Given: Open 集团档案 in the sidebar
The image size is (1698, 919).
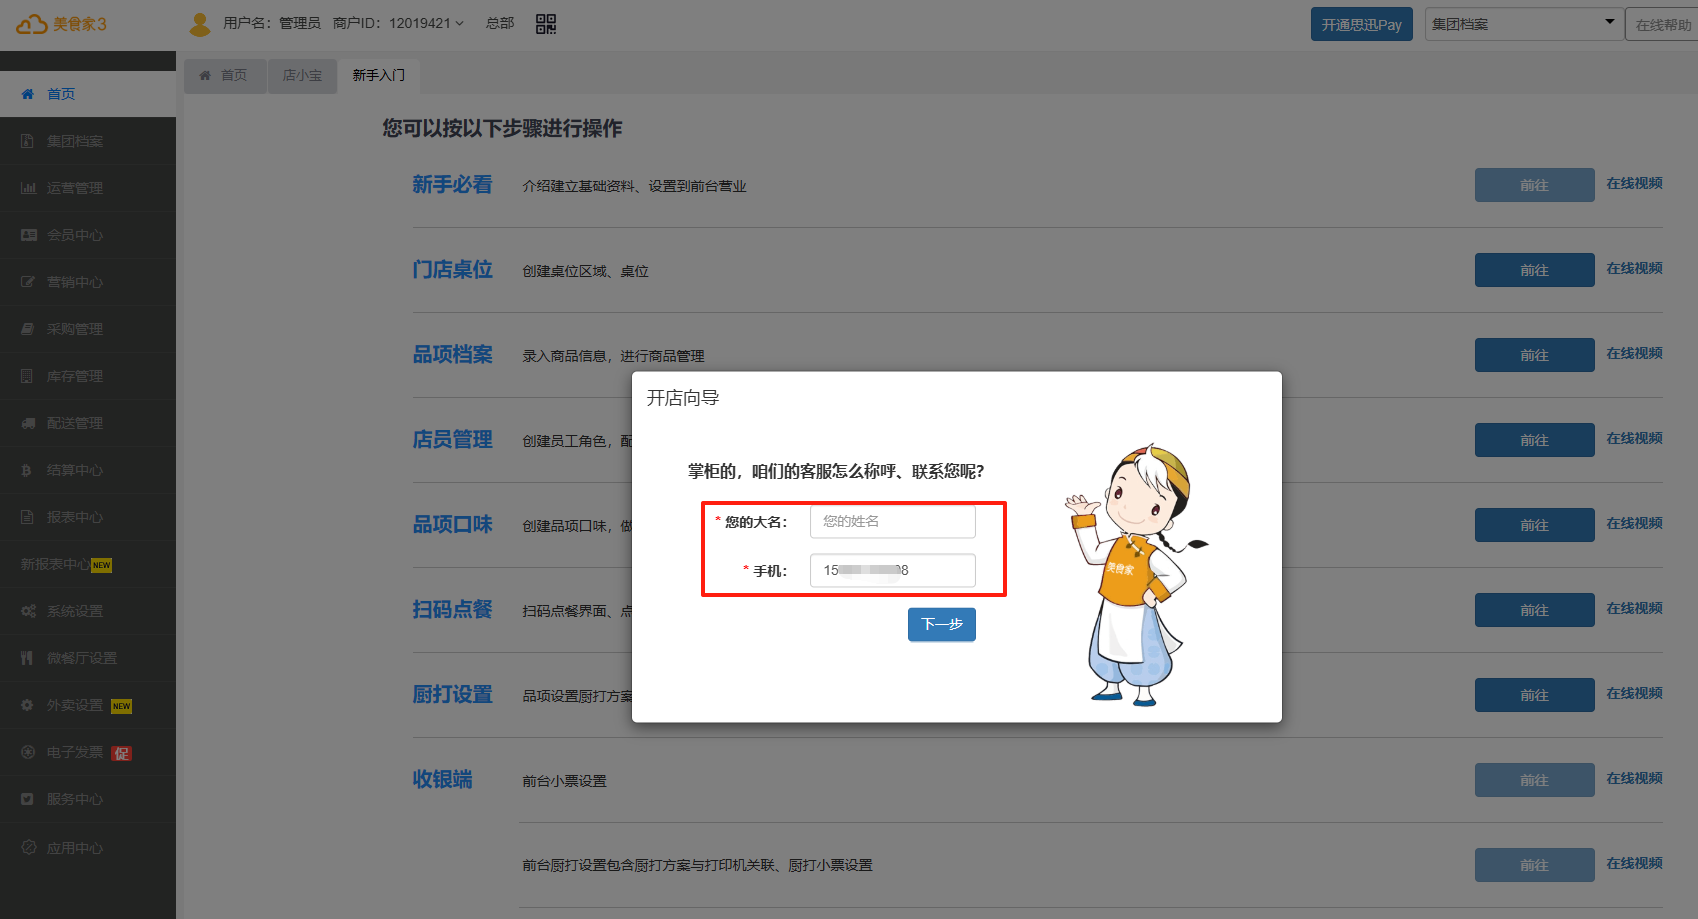Looking at the screenshot, I should click(75, 141).
